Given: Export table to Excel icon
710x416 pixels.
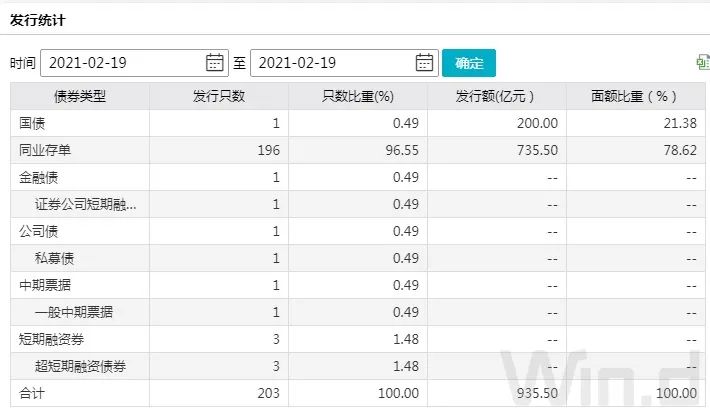Looking at the screenshot, I should [703, 62].
